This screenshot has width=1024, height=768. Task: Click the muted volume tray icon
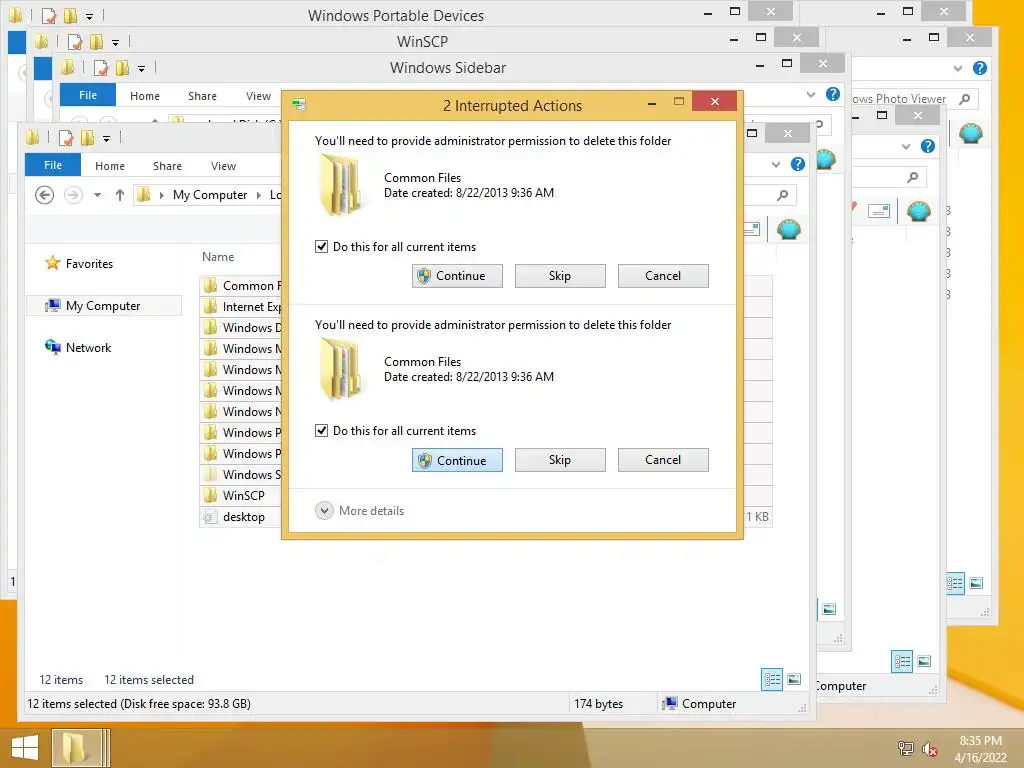tap(929, 749)
